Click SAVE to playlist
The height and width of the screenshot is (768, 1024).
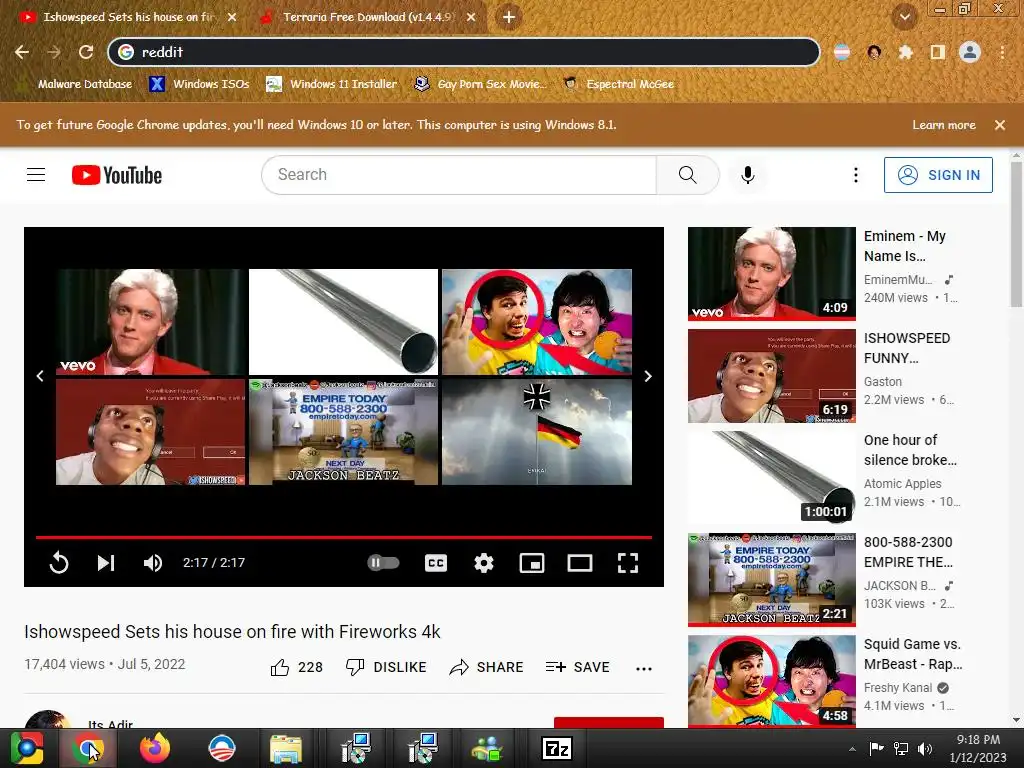click(577, 667)
